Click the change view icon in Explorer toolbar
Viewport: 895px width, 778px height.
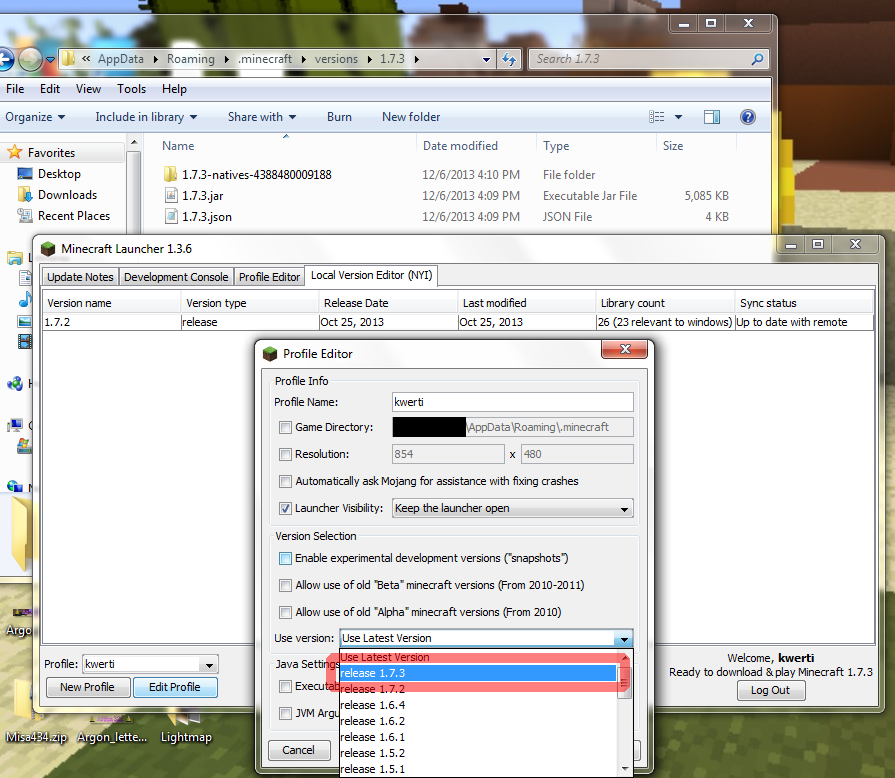(657, 117)
